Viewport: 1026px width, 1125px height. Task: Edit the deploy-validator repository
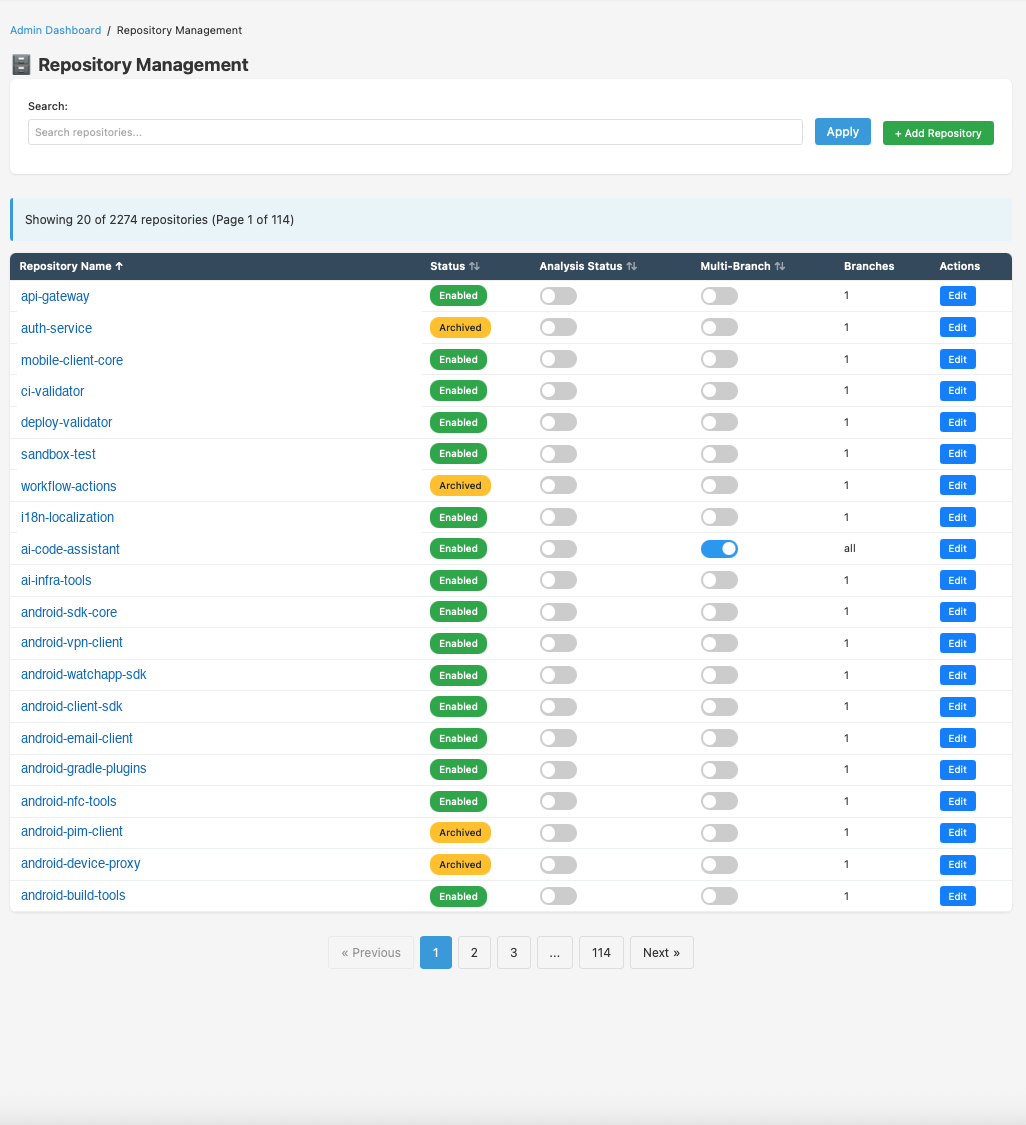[957, 423]
